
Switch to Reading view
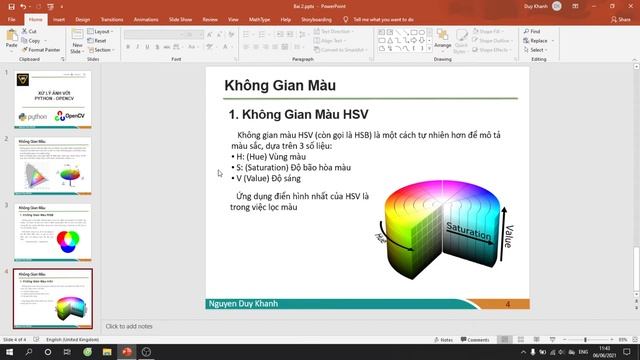click(x=536, y=340)
